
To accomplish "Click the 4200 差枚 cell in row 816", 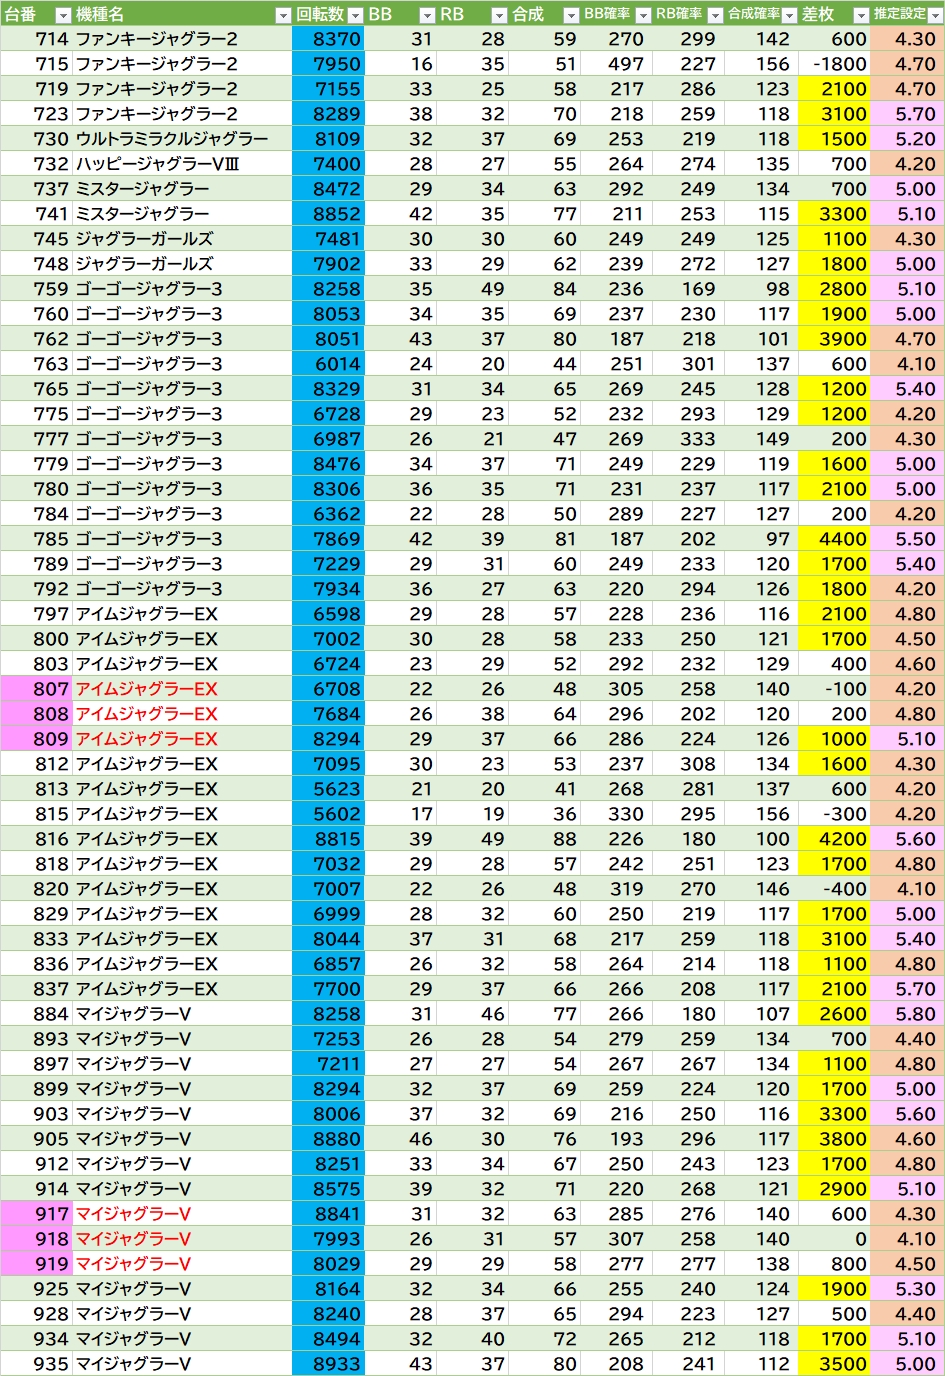I will coord(834,839).
